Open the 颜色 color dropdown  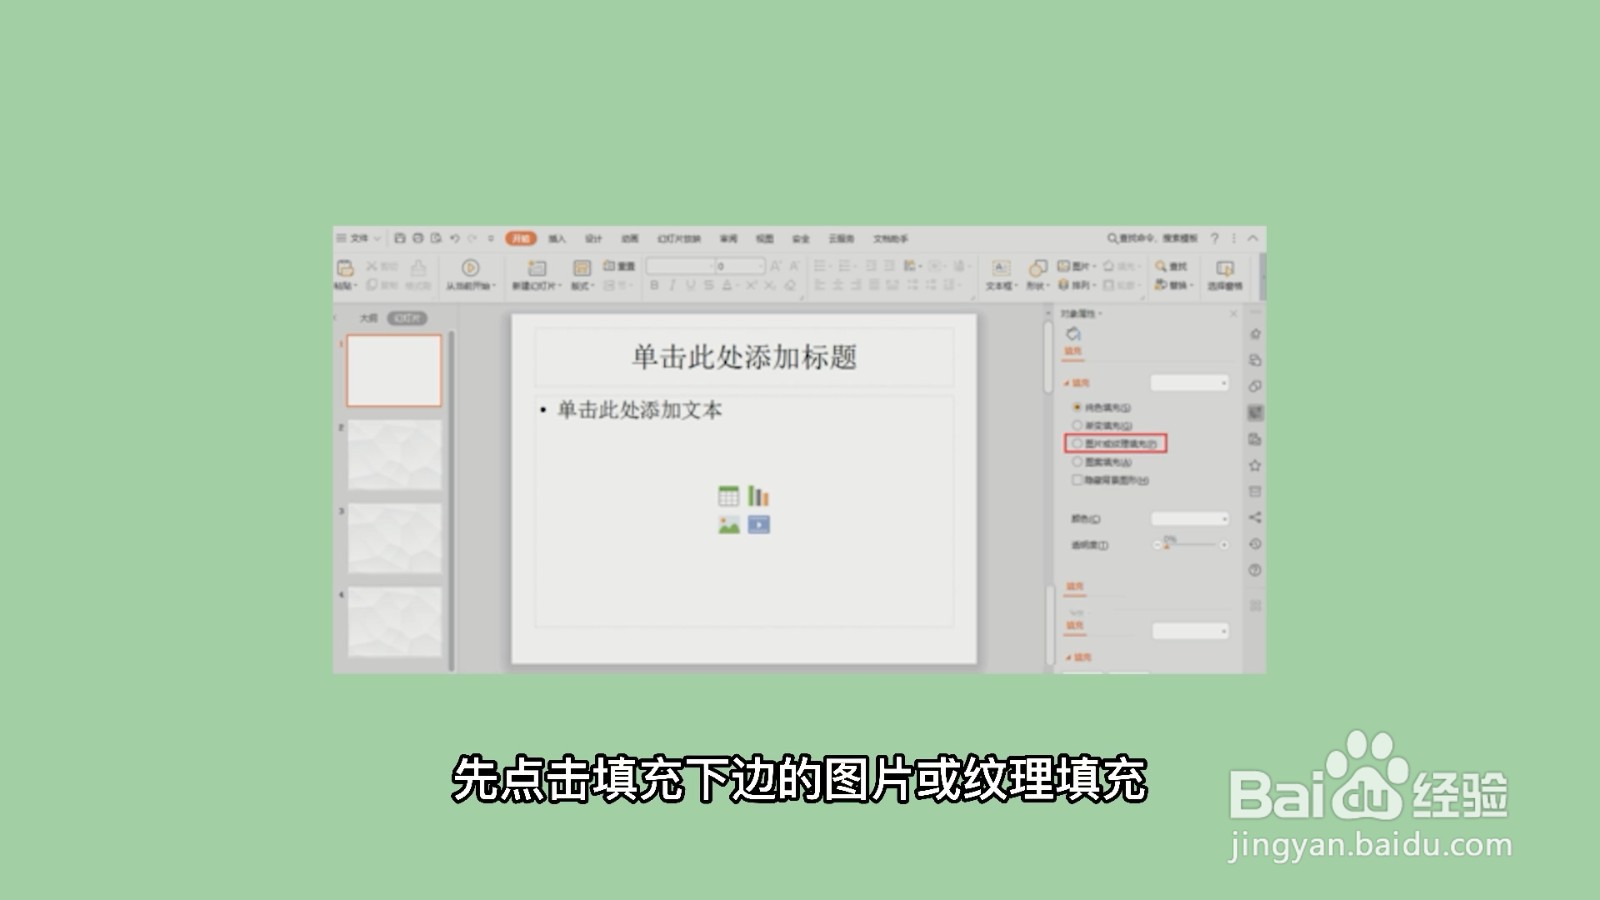point(1190,519)
